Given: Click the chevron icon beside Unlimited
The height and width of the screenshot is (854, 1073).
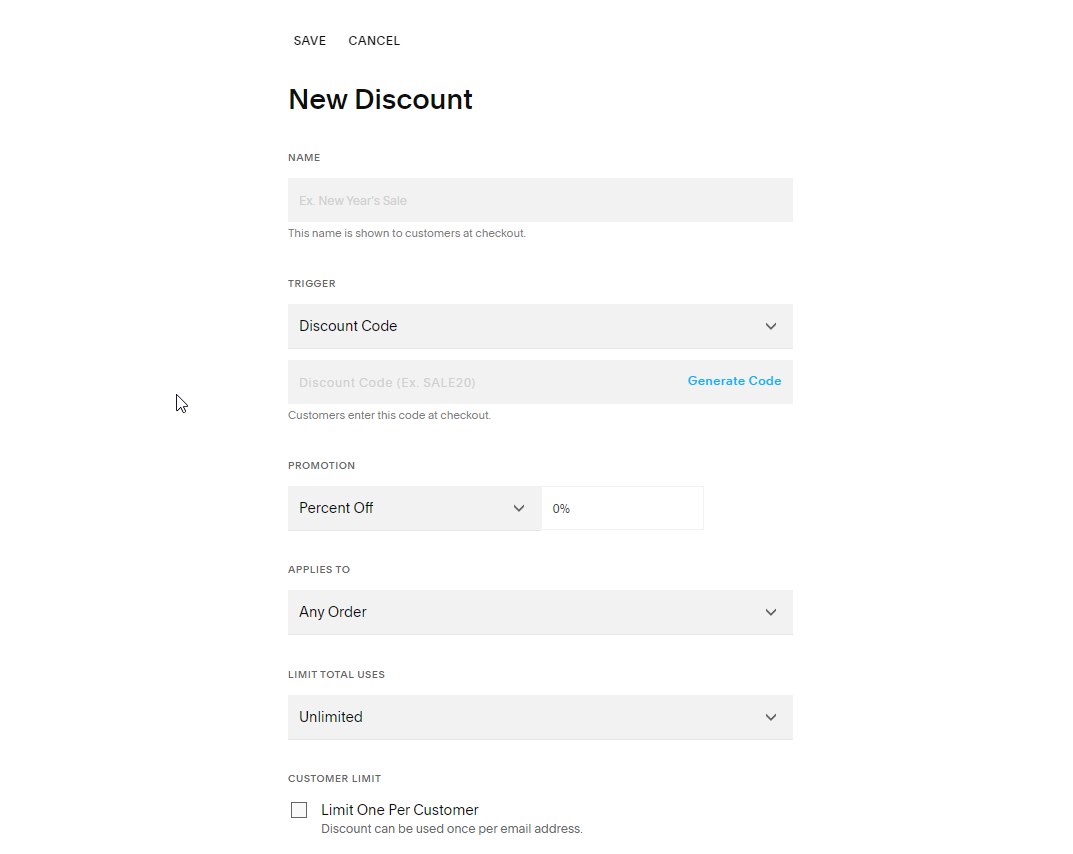Looking at the screenshot, I should [771, 717].
